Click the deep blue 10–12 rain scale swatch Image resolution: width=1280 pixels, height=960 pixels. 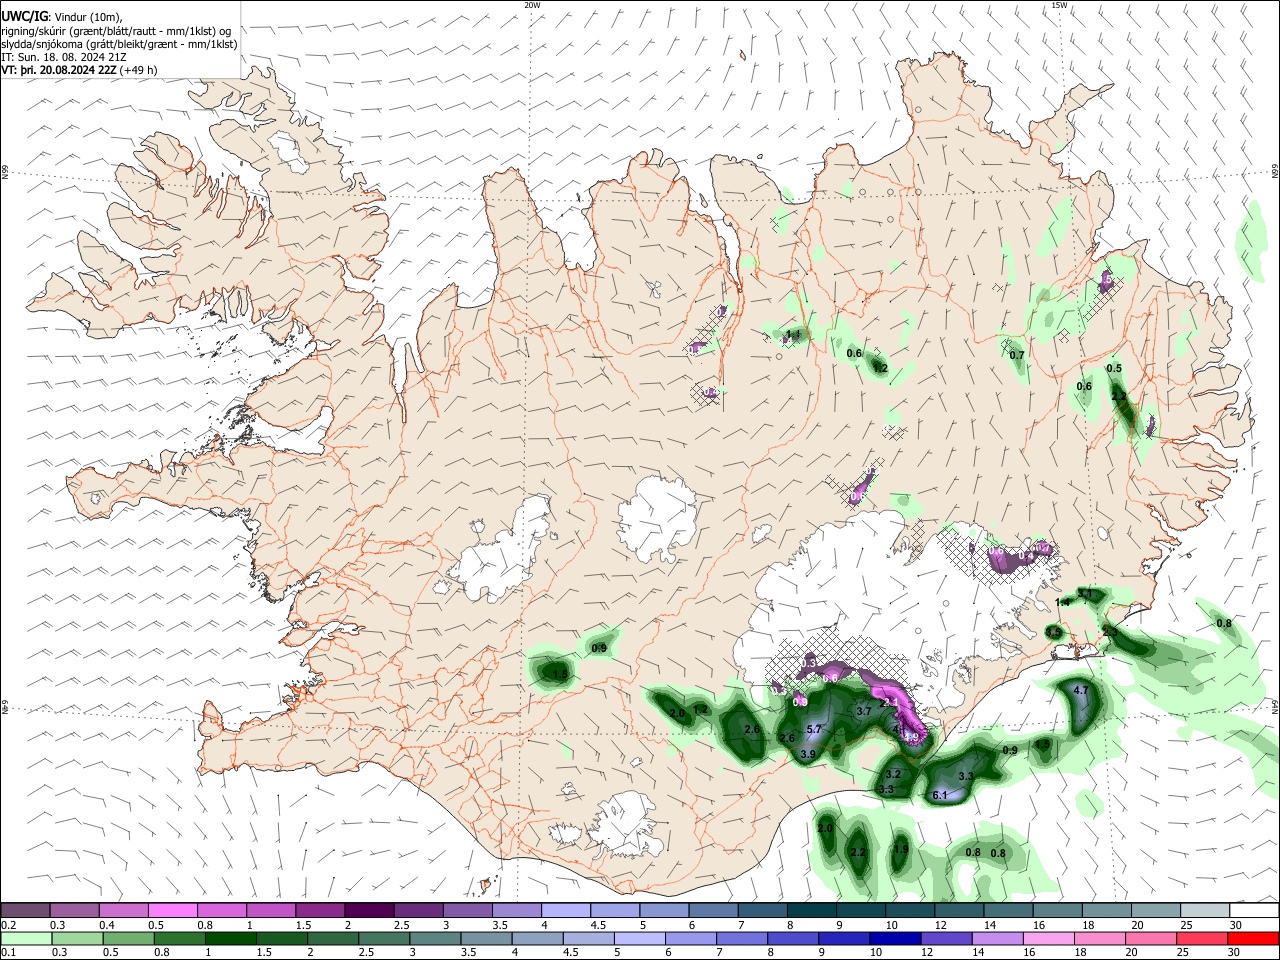click(x=895, y=939)
